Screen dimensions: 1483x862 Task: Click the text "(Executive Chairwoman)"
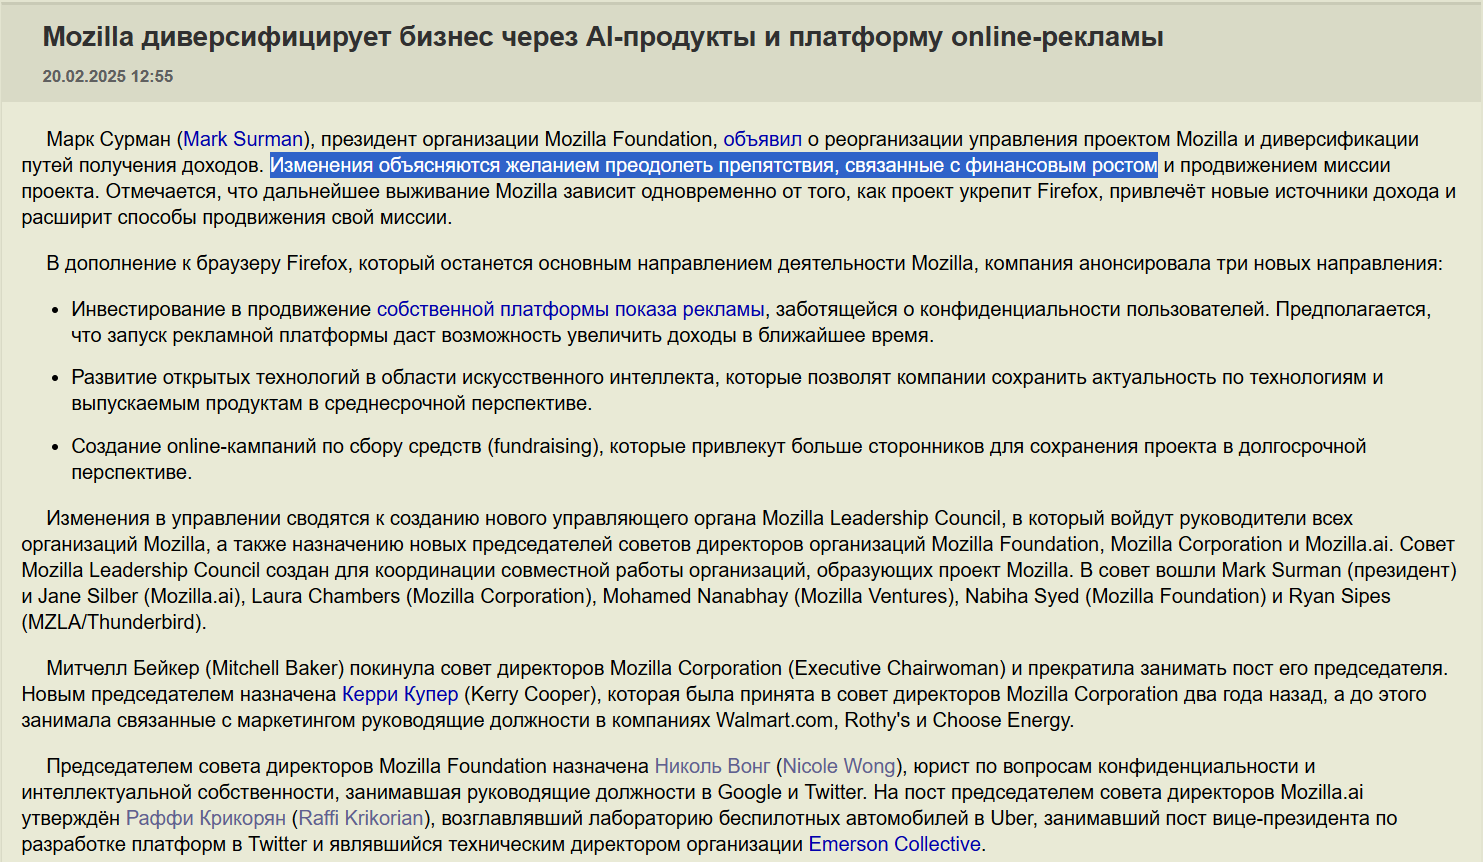[x=899, y=668]
